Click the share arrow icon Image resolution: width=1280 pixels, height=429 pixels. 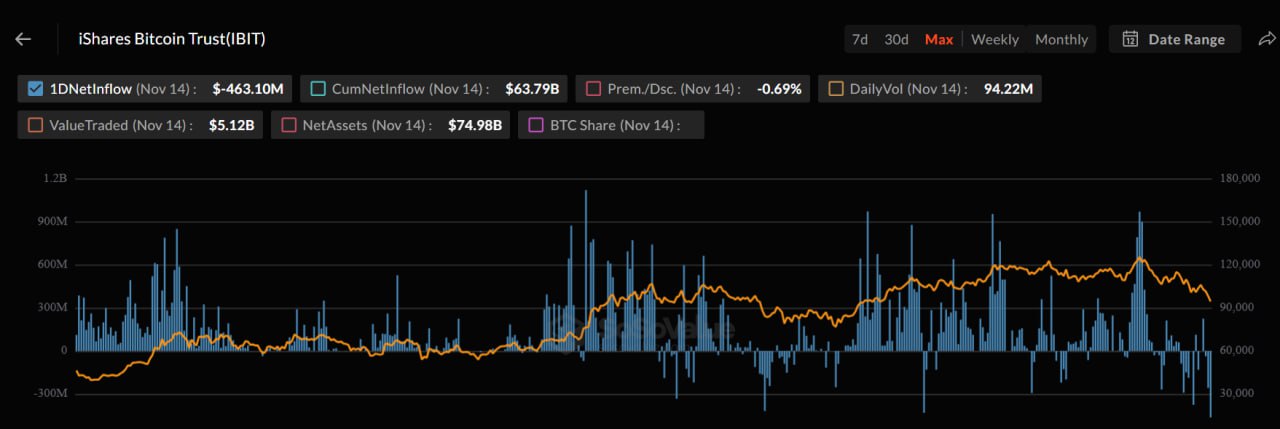pos(1267,39)
